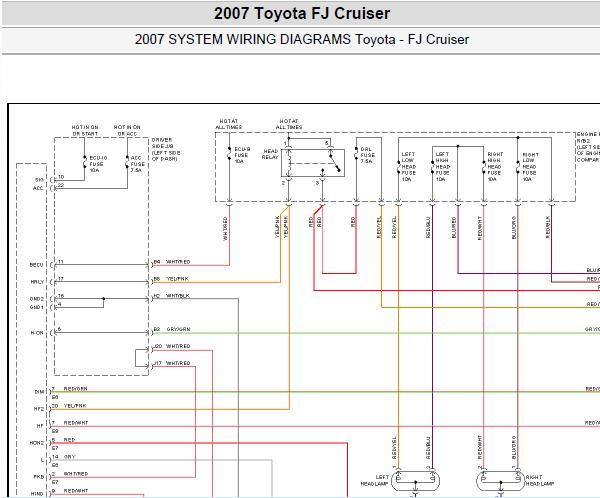Click the 'RED/WHT' wire label at HIND
The width and height of the screenshot is (600, 498).
(76, 491)
